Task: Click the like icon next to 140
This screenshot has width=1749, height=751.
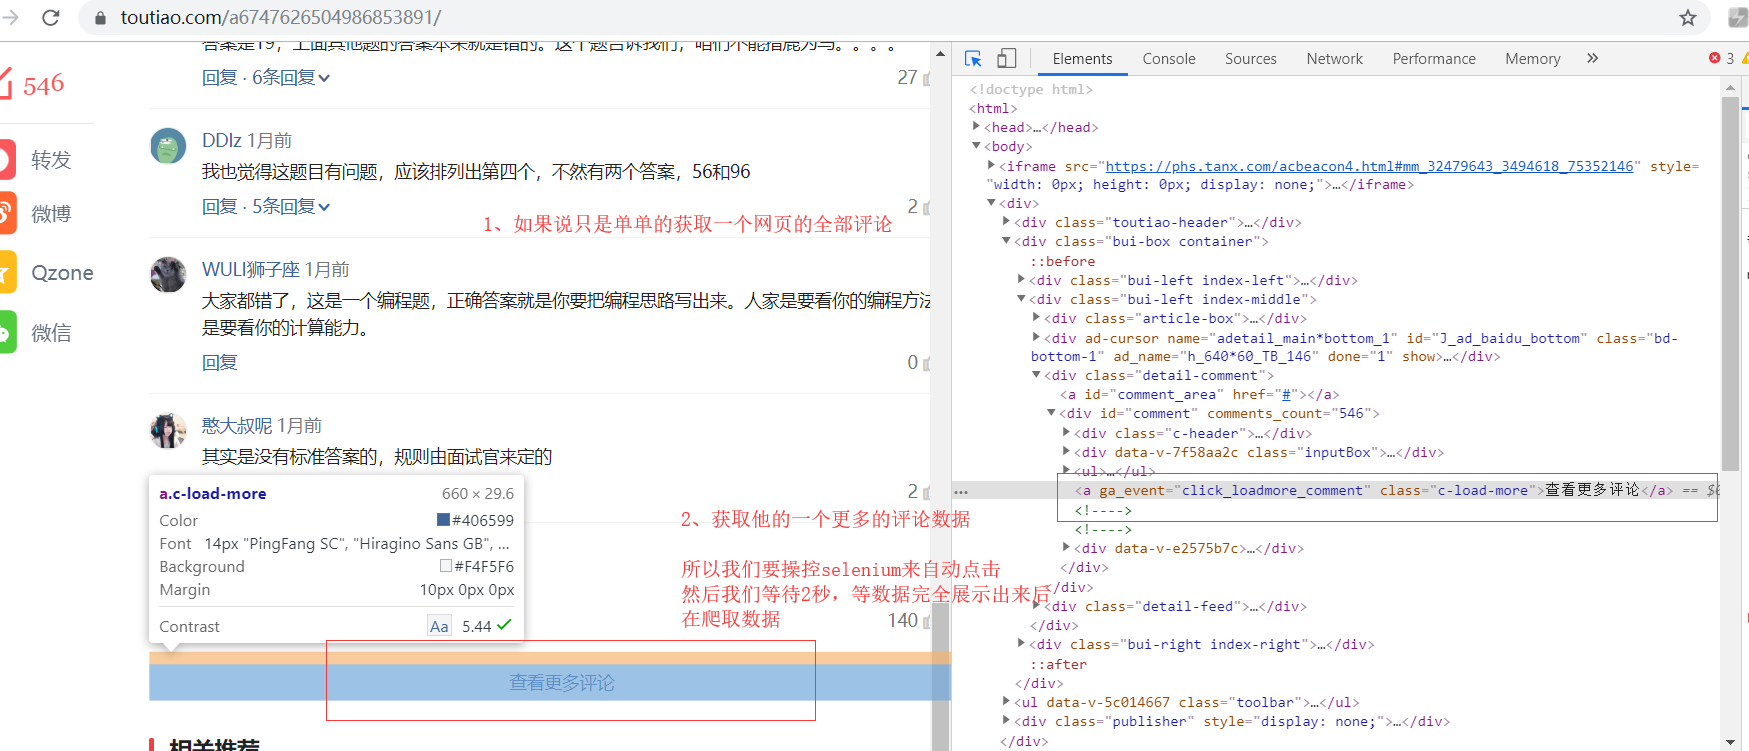Action: pos(926,621)
